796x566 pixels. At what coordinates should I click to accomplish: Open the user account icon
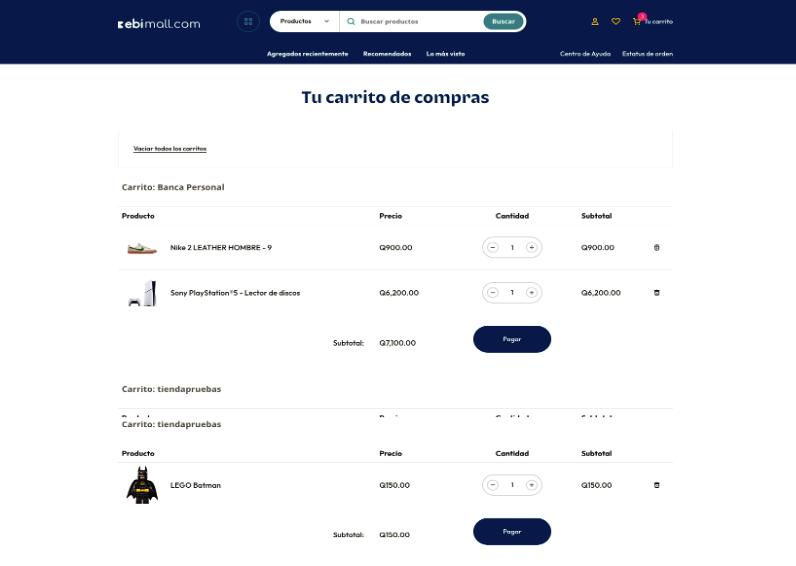[595, 22]
